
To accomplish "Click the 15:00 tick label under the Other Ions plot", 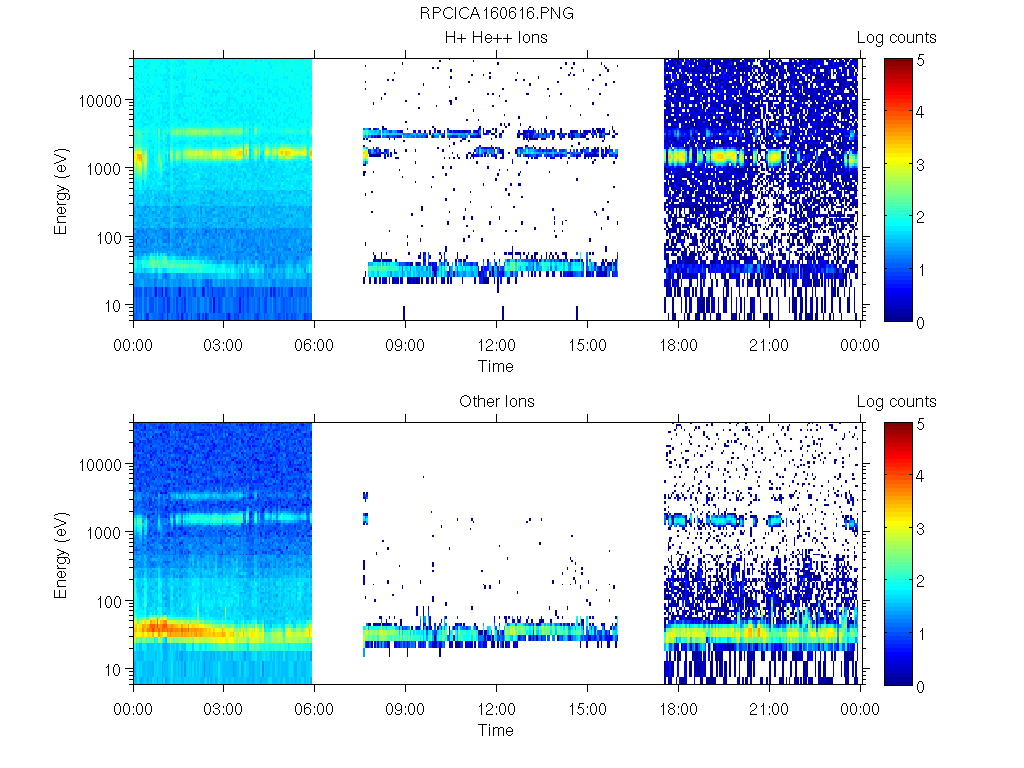I will [587, 709].
